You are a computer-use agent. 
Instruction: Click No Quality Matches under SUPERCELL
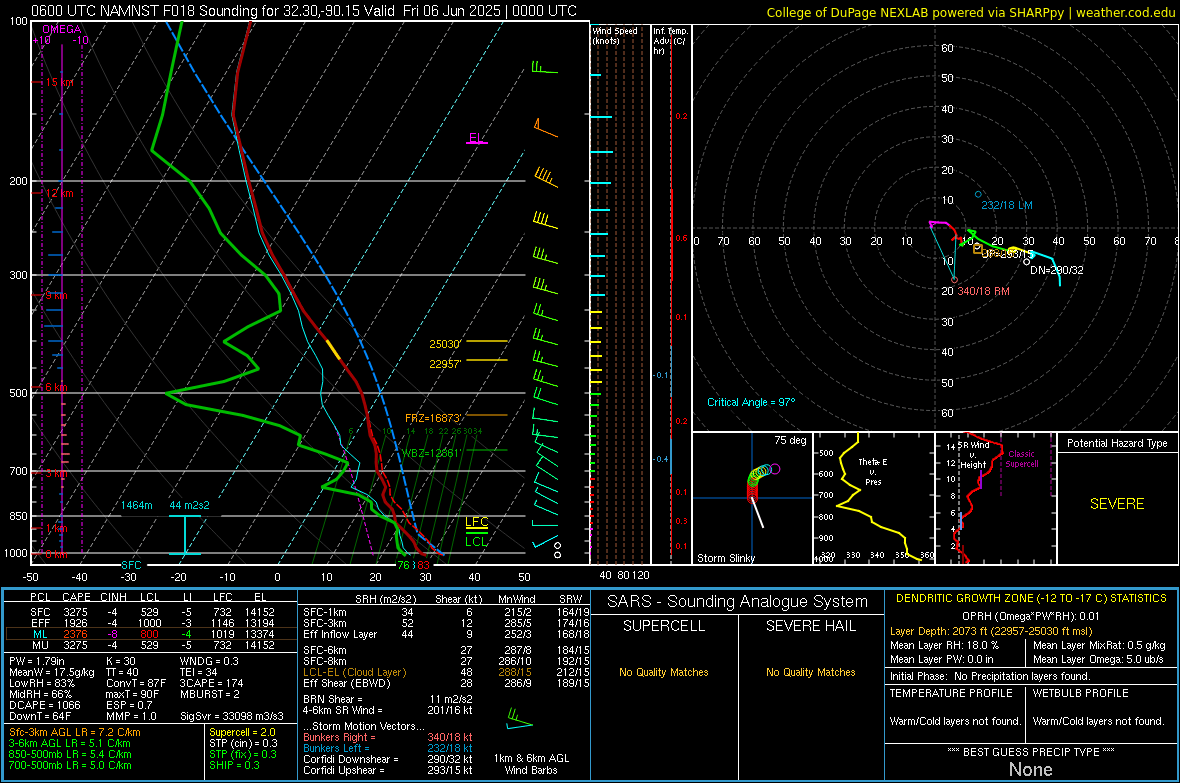pos(664,672)
